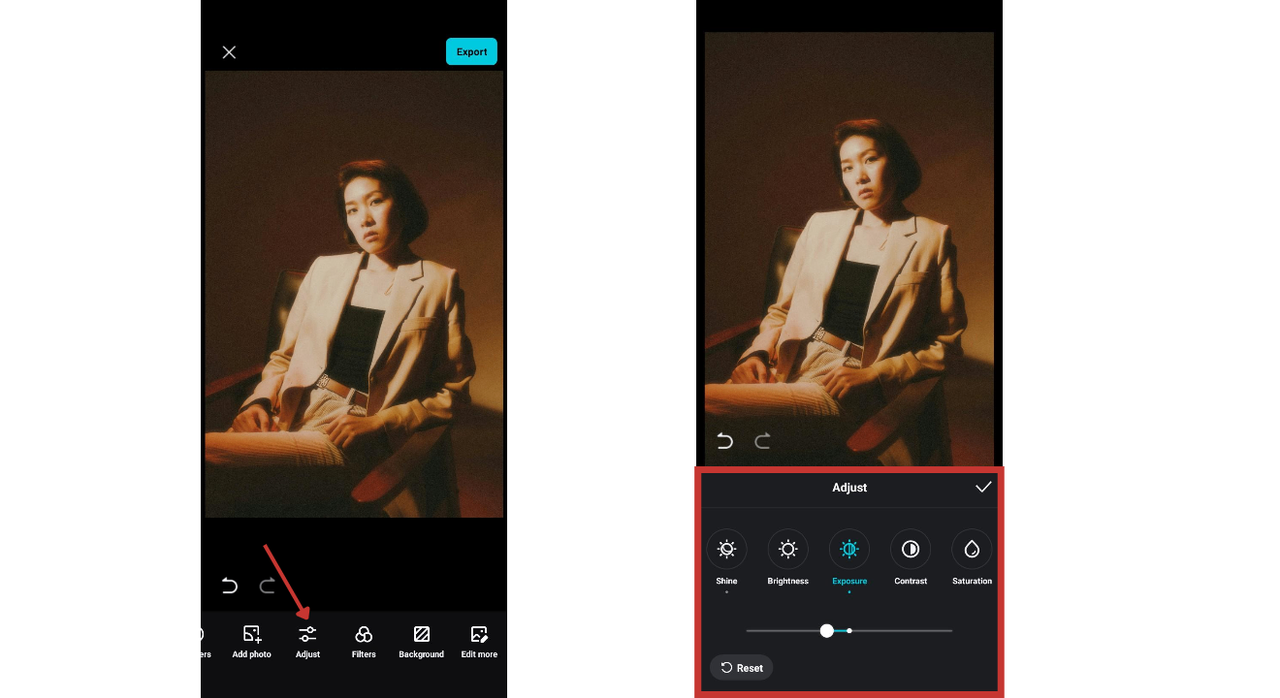Open the Background tool

click(421, 641)
